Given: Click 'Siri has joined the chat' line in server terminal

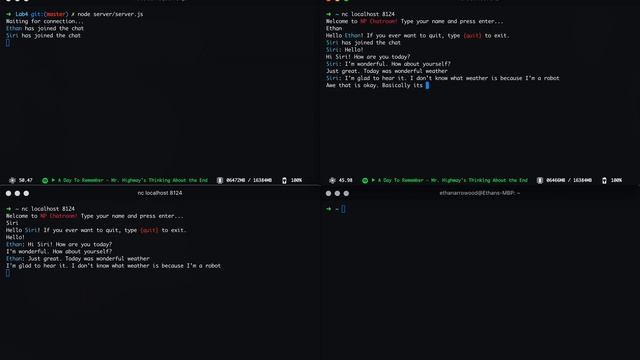Looking at the screenshot, I should point(43,36).
